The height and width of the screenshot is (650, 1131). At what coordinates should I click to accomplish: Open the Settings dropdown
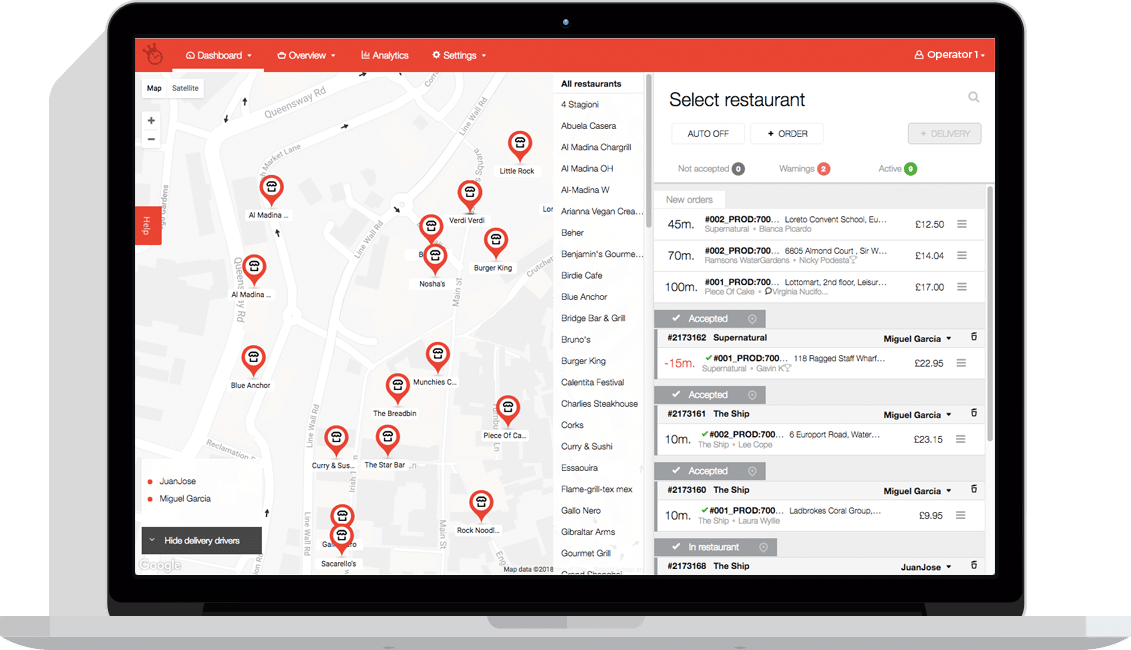tap(459, 56)
